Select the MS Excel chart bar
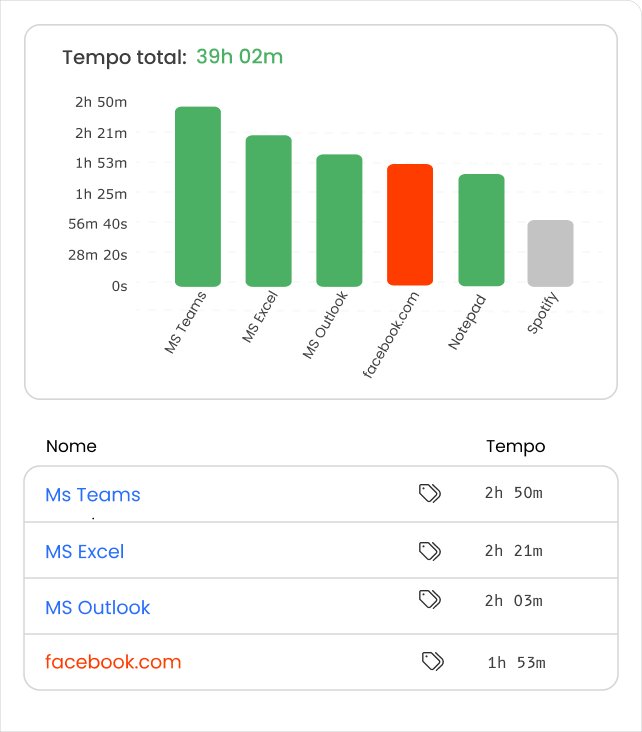 coord(268,211)
